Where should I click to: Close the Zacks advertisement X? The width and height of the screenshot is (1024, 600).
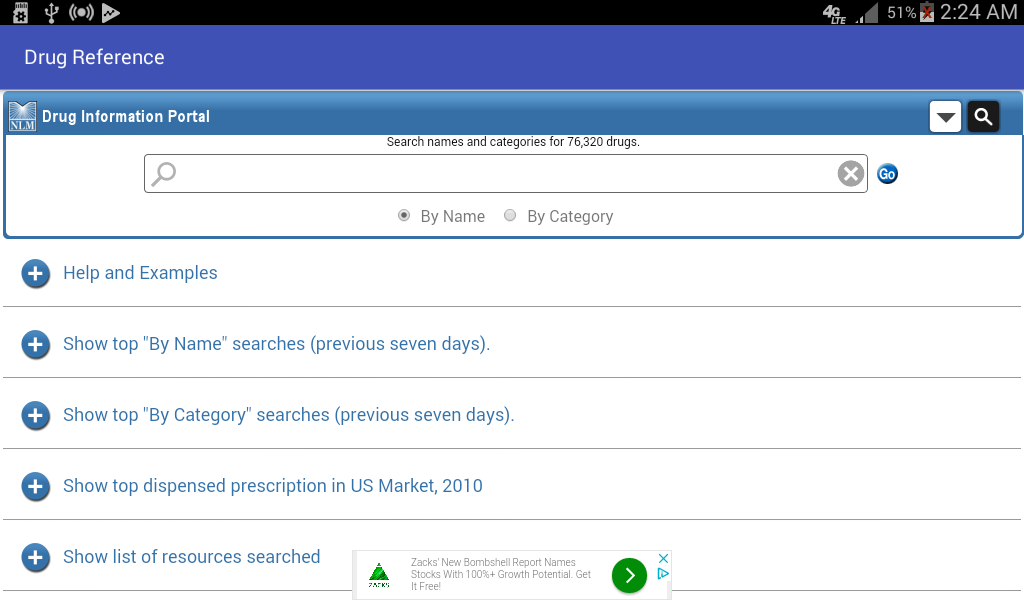point(663,558)
